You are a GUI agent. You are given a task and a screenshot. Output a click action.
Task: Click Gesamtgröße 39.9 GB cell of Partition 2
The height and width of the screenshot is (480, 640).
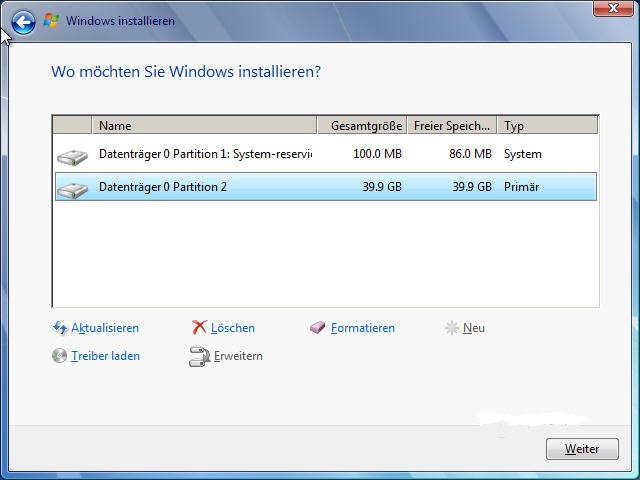coord(382,187)
